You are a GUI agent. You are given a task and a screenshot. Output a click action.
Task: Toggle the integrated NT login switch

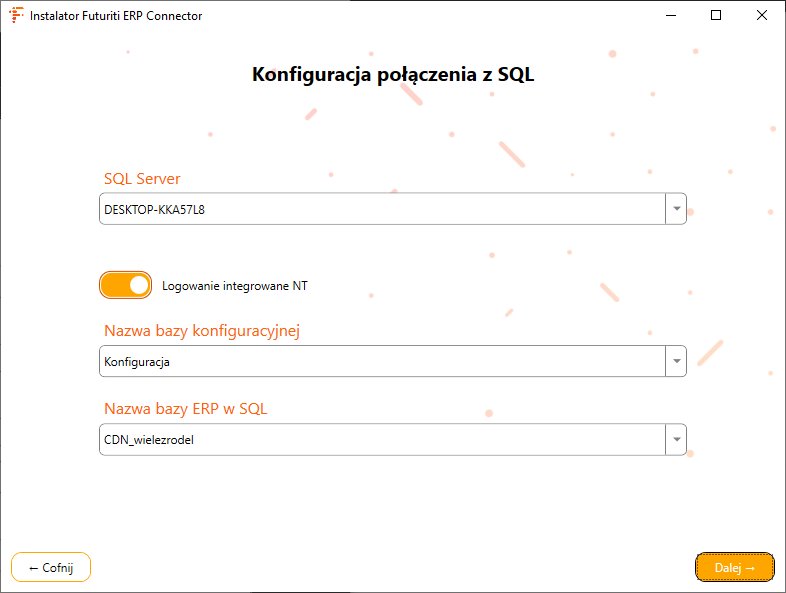pyautogui.click(x=126, y=285)
